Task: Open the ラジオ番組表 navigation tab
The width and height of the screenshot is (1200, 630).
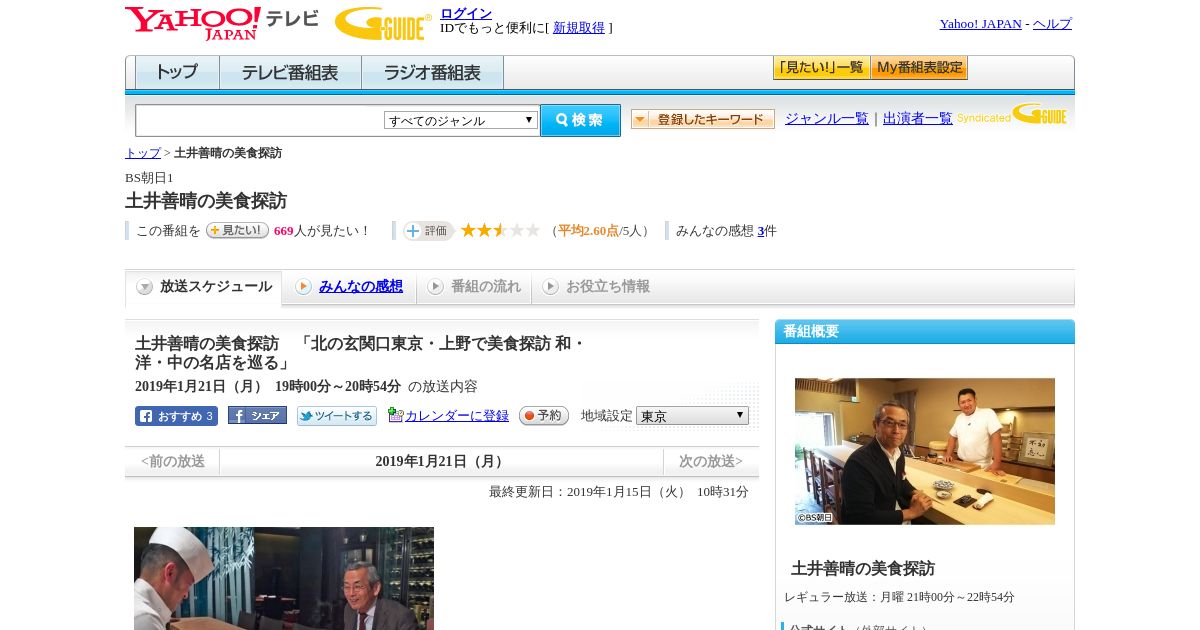Action: tap(432, 73)
